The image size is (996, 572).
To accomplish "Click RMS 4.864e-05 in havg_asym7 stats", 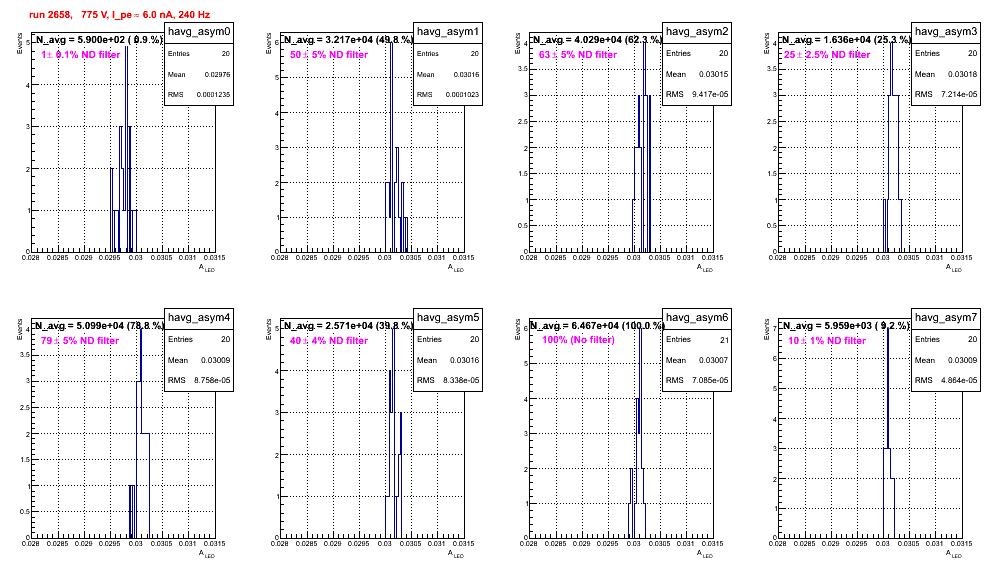I will click(946, 380).
